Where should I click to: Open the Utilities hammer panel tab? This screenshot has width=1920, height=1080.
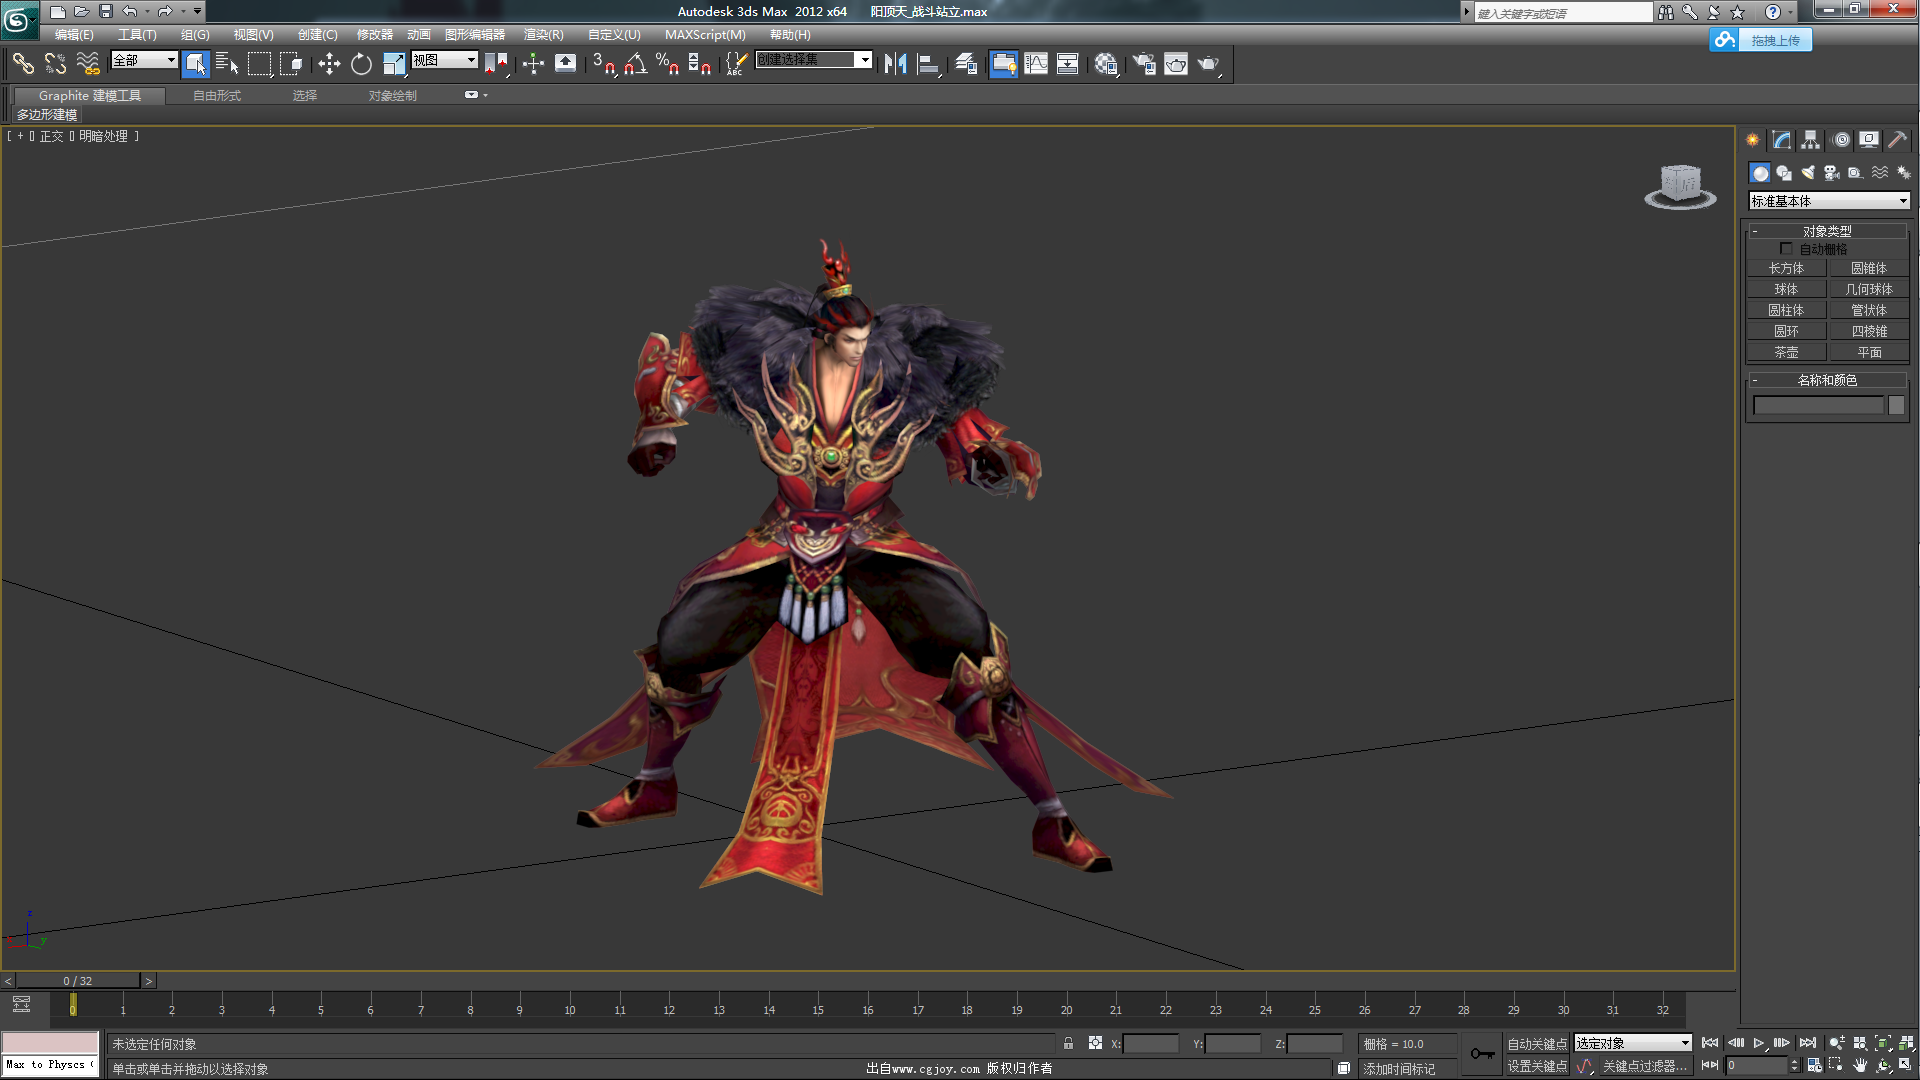[x=1897, y=140]
